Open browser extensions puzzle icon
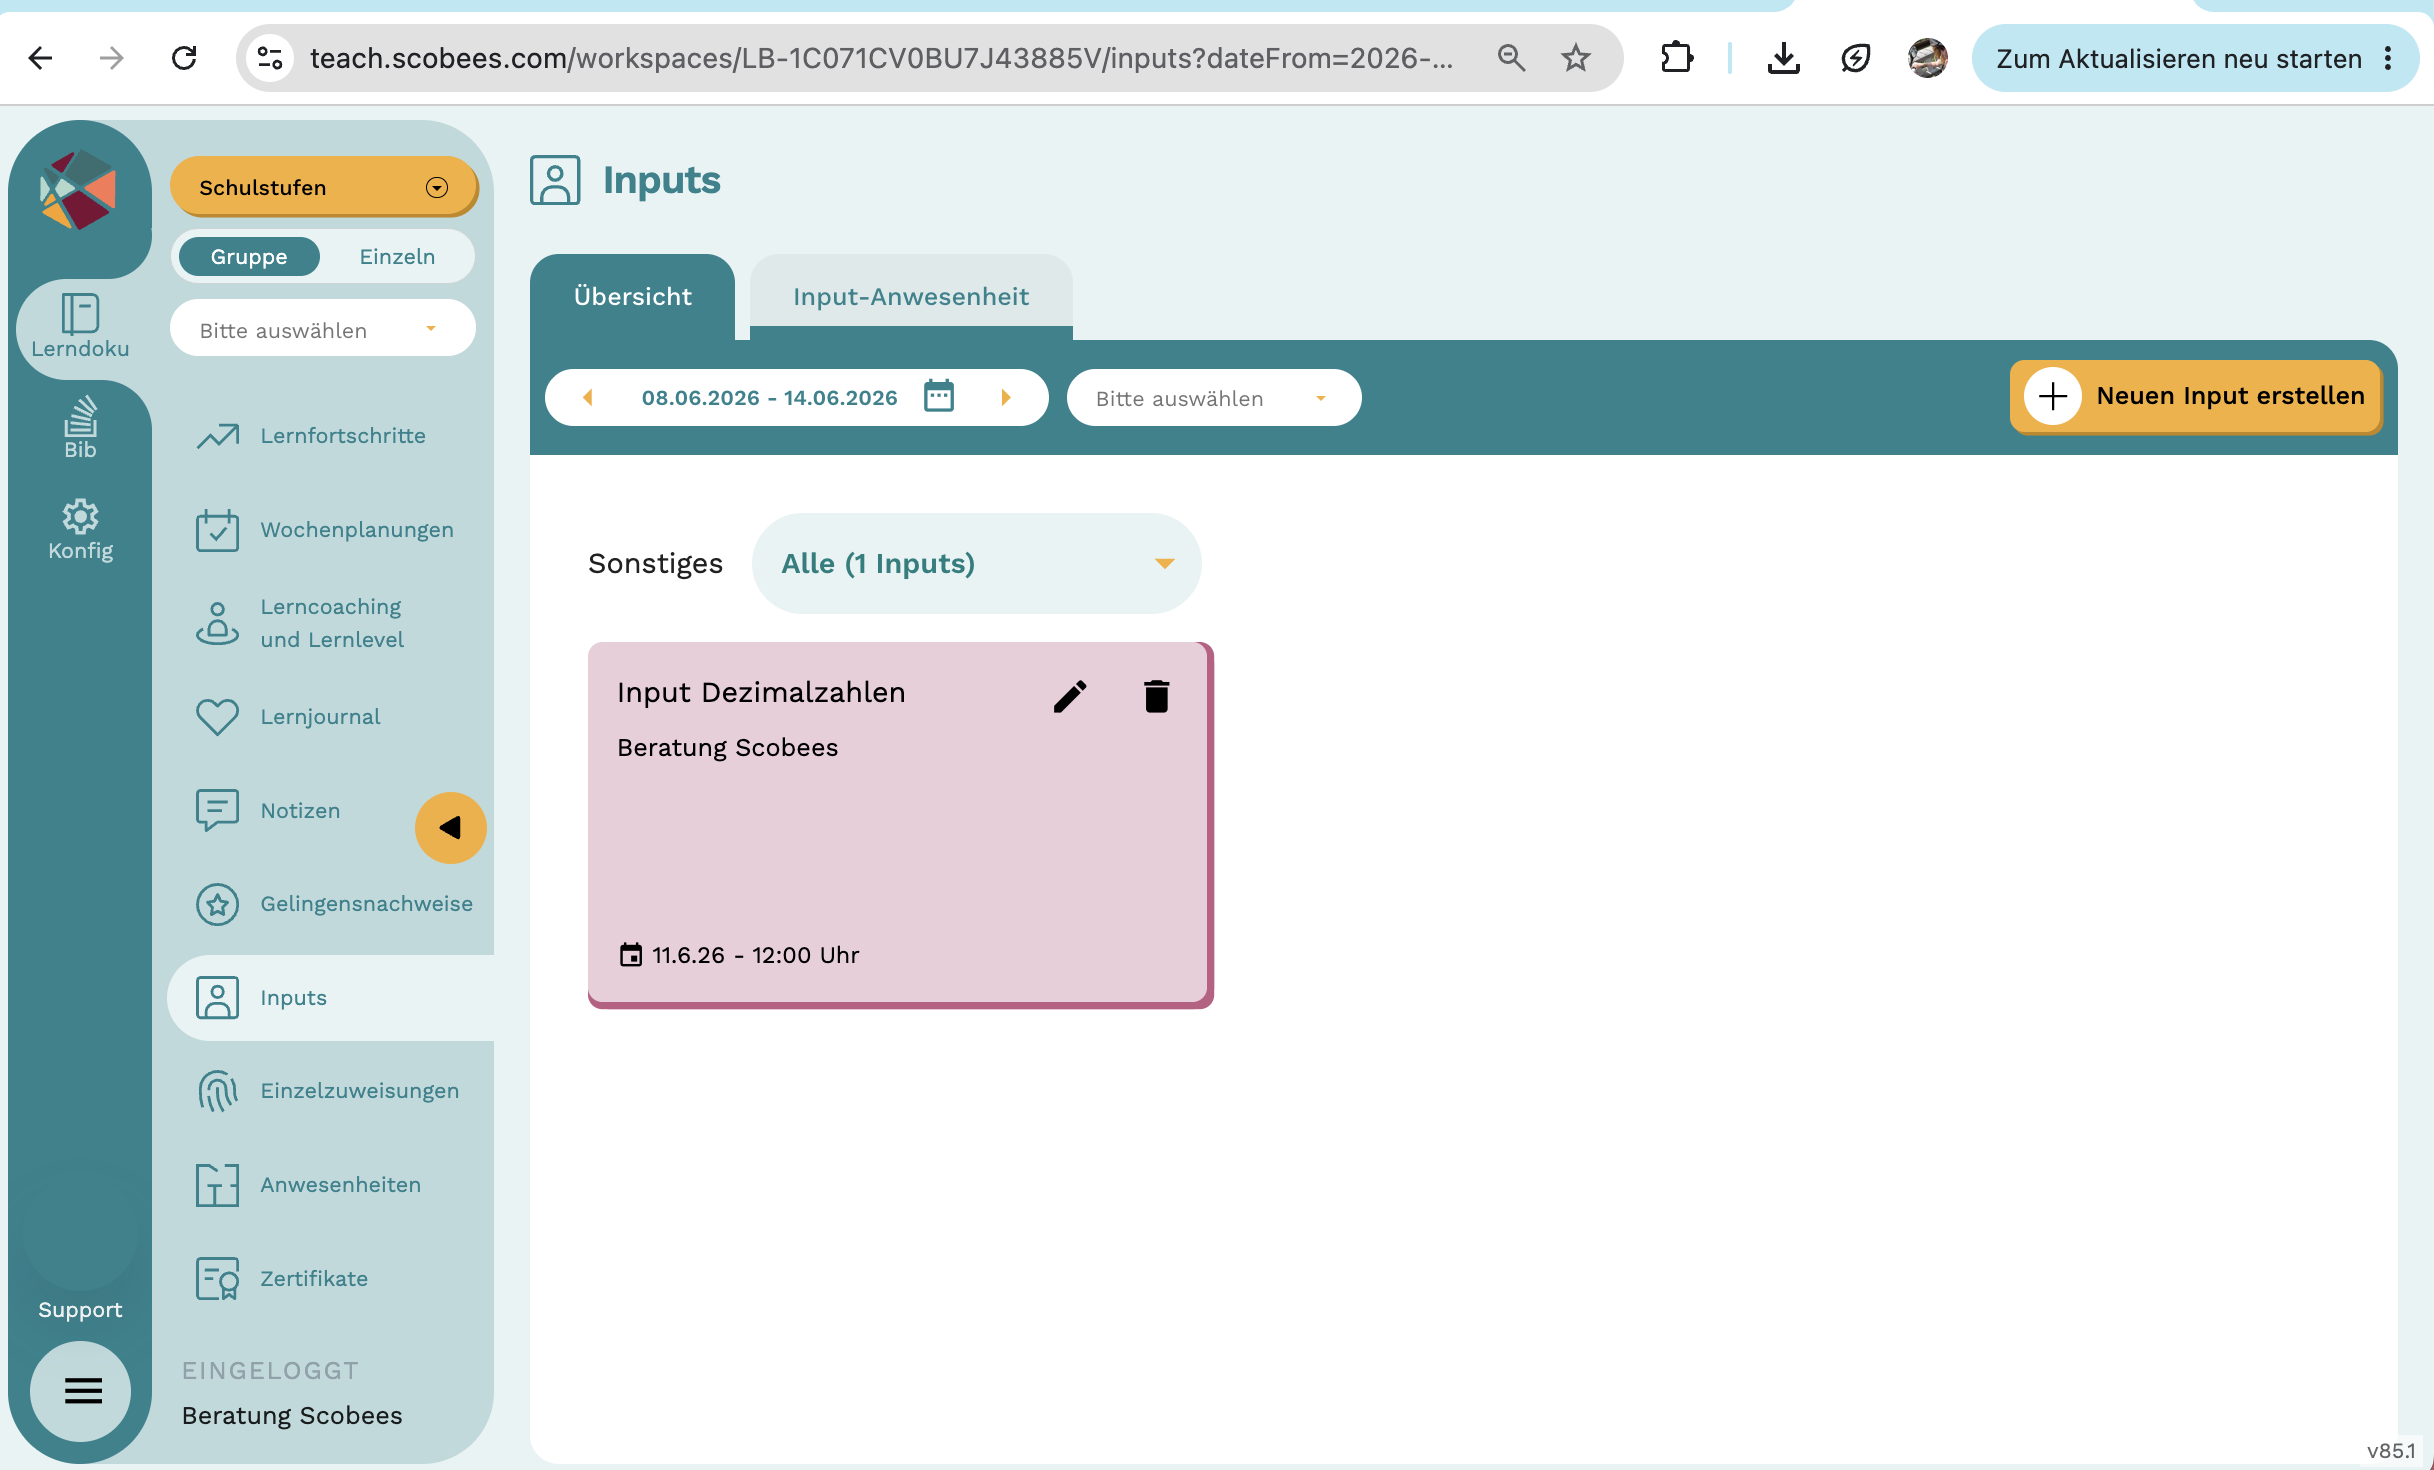 click(1677, 58)
